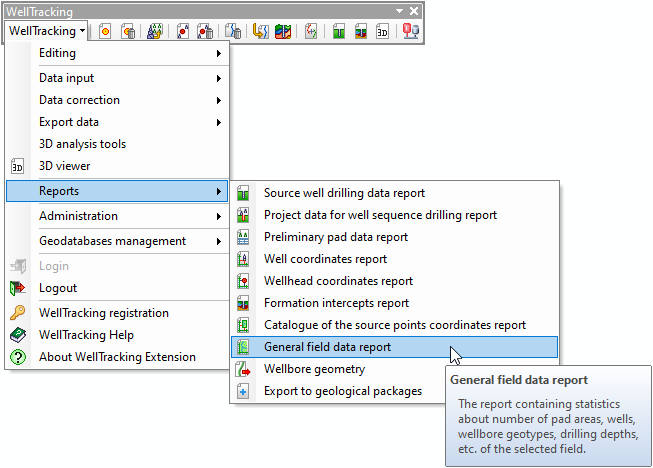Click the colorful geological layers toolbar icon
Screen dimensions: 653x468
[283, 31]
